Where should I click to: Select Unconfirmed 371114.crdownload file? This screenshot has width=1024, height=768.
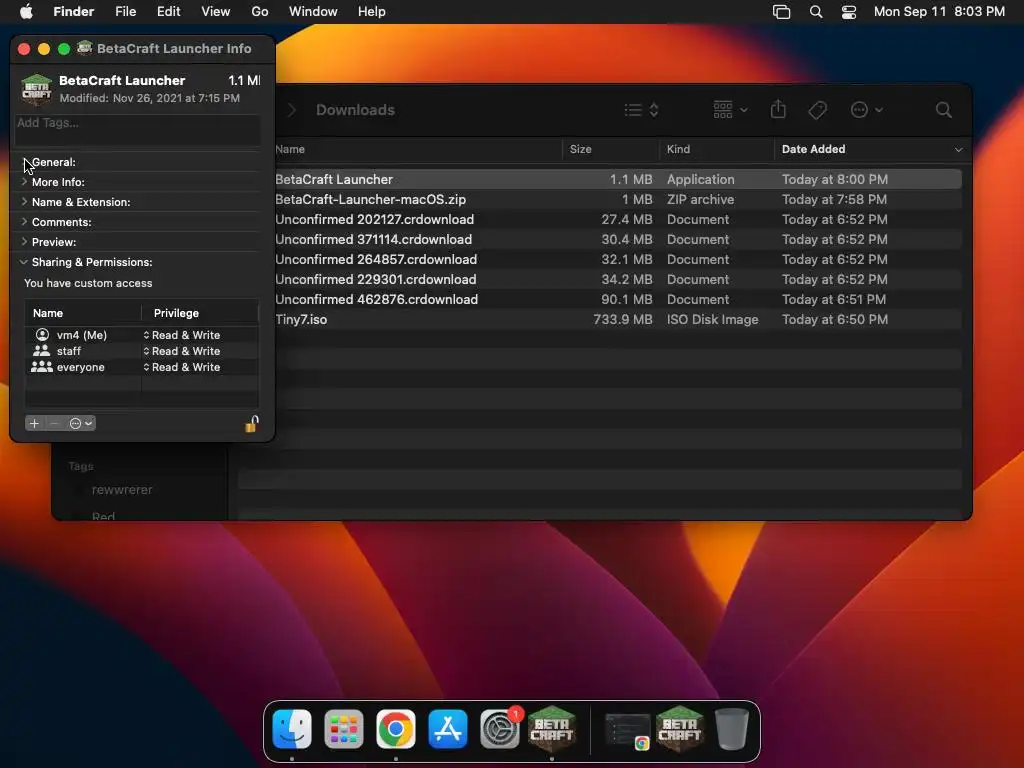617,239
